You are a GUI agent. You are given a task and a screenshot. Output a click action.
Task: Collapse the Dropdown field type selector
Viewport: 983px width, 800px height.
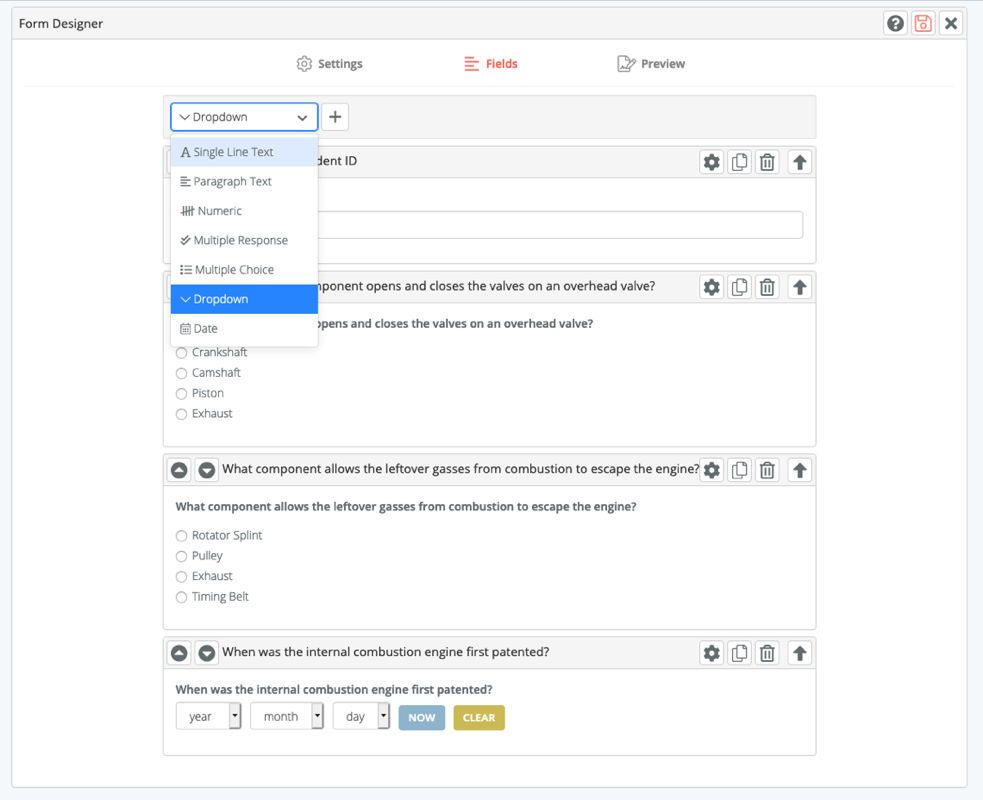click(244, 117)
